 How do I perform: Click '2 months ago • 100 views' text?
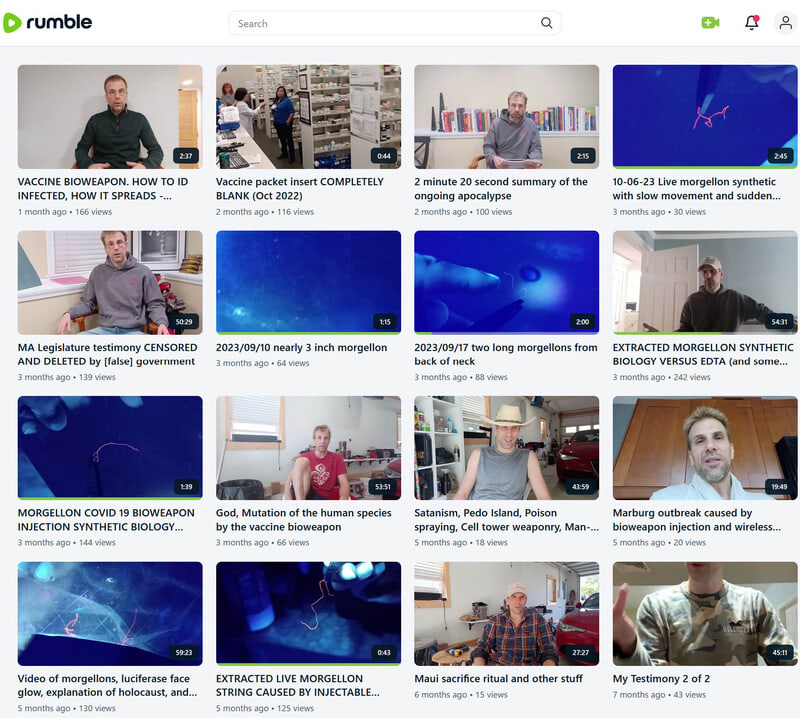pos(463,212)
